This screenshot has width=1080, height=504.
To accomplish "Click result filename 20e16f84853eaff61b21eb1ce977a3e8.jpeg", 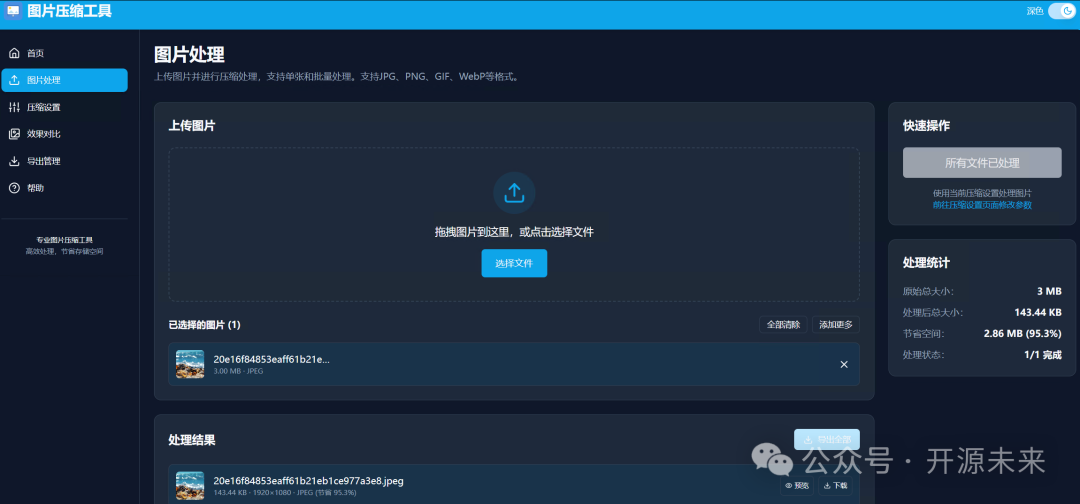I will 309,481.
